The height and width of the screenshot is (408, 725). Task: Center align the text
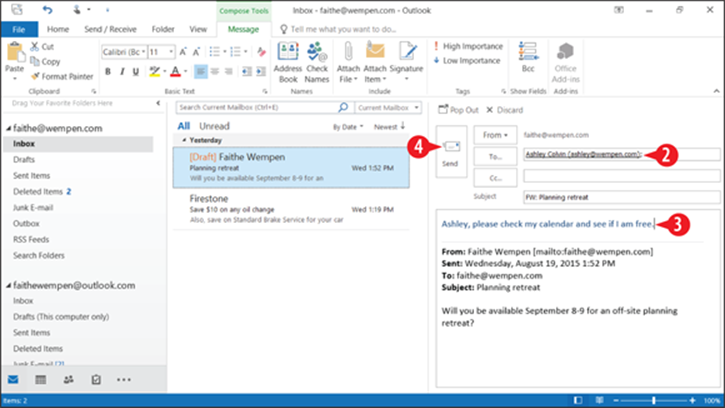click(215, 71)
